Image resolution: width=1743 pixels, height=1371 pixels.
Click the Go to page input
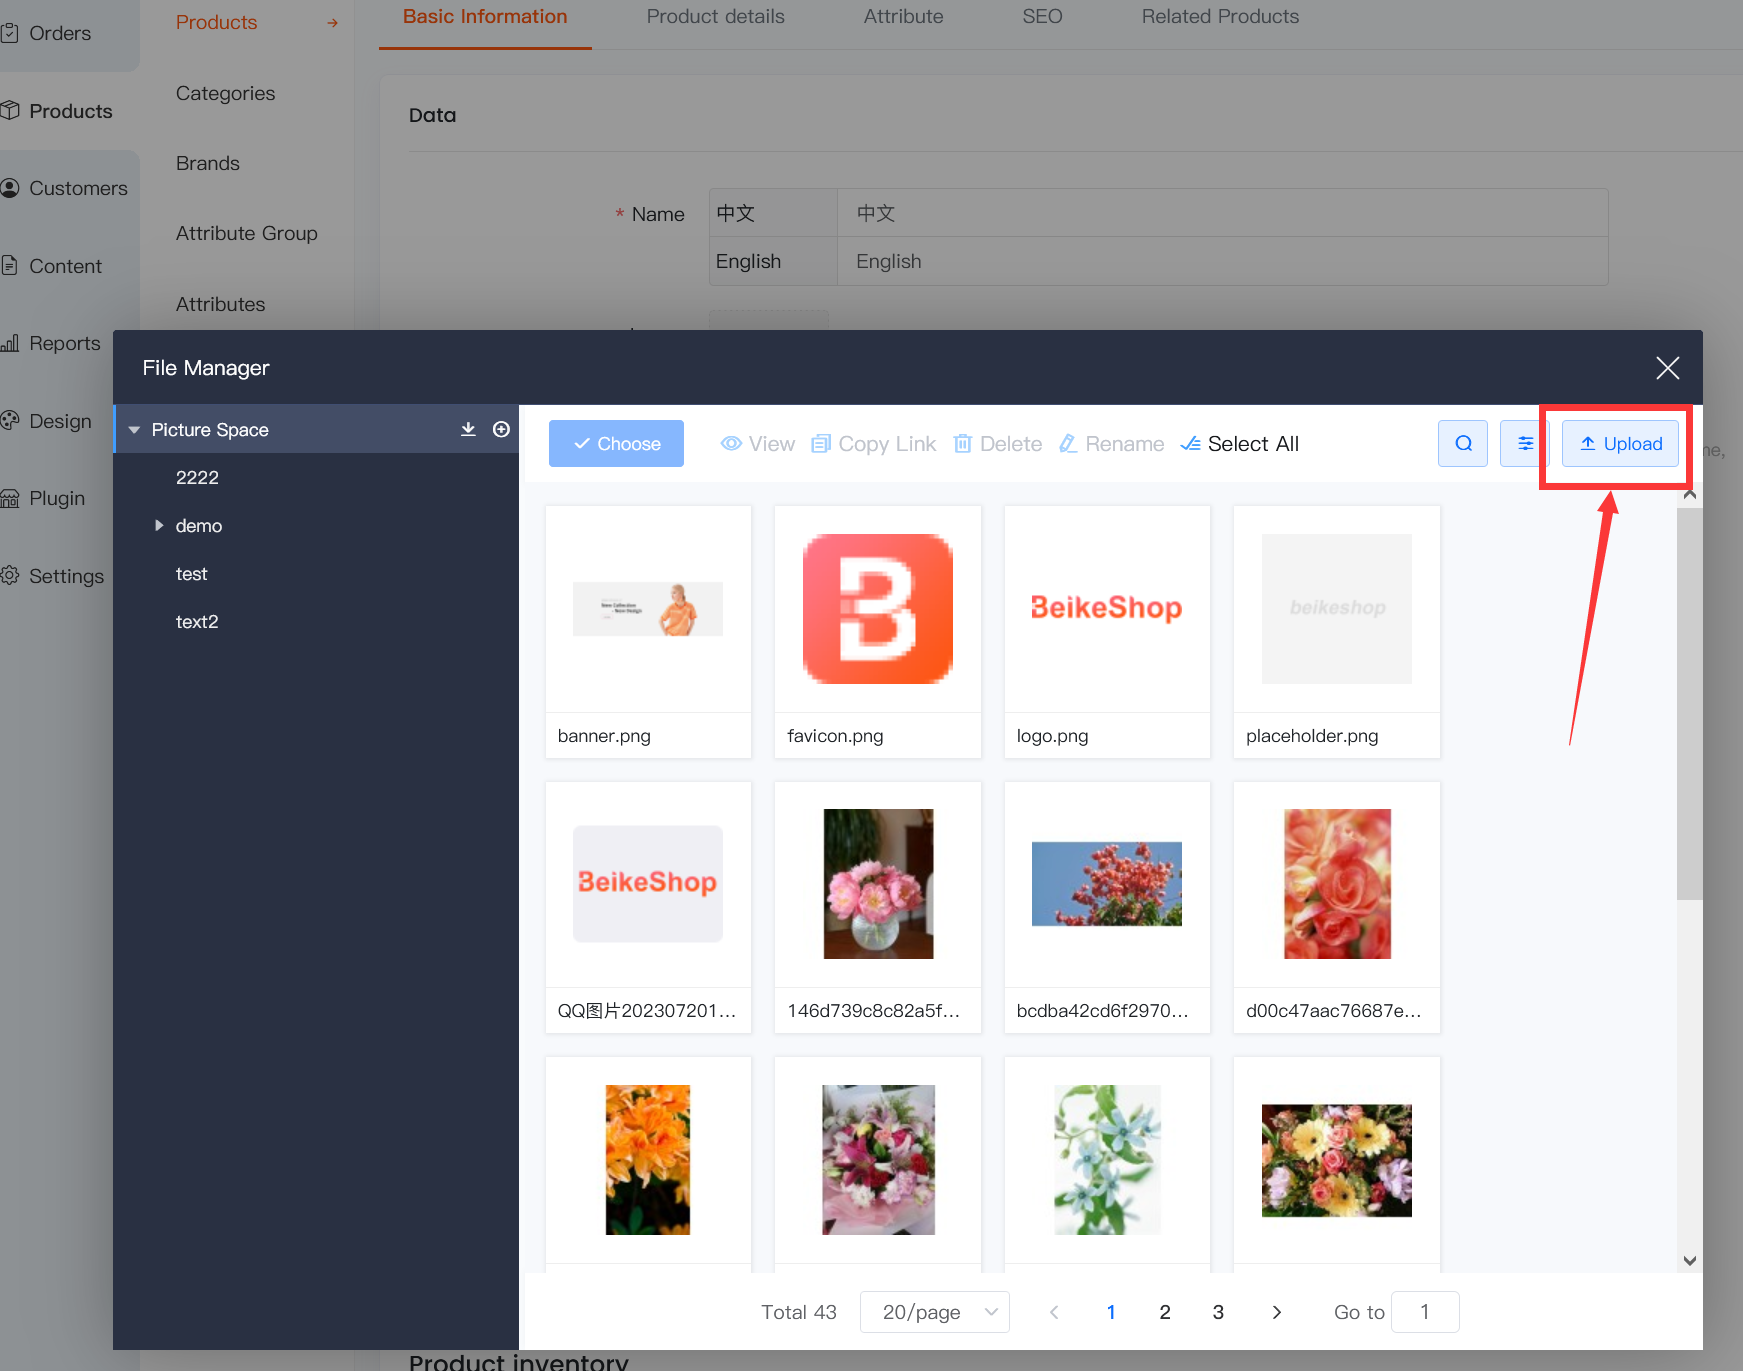point(1425,1312)
